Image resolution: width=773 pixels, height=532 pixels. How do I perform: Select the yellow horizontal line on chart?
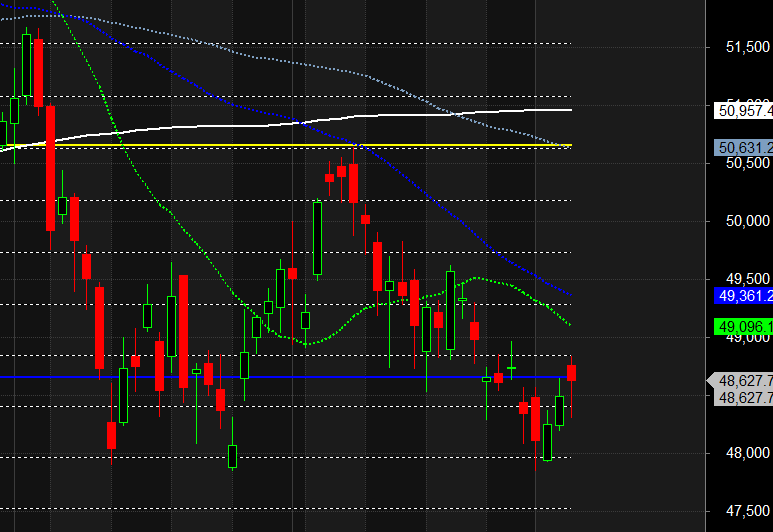(286, 145)
